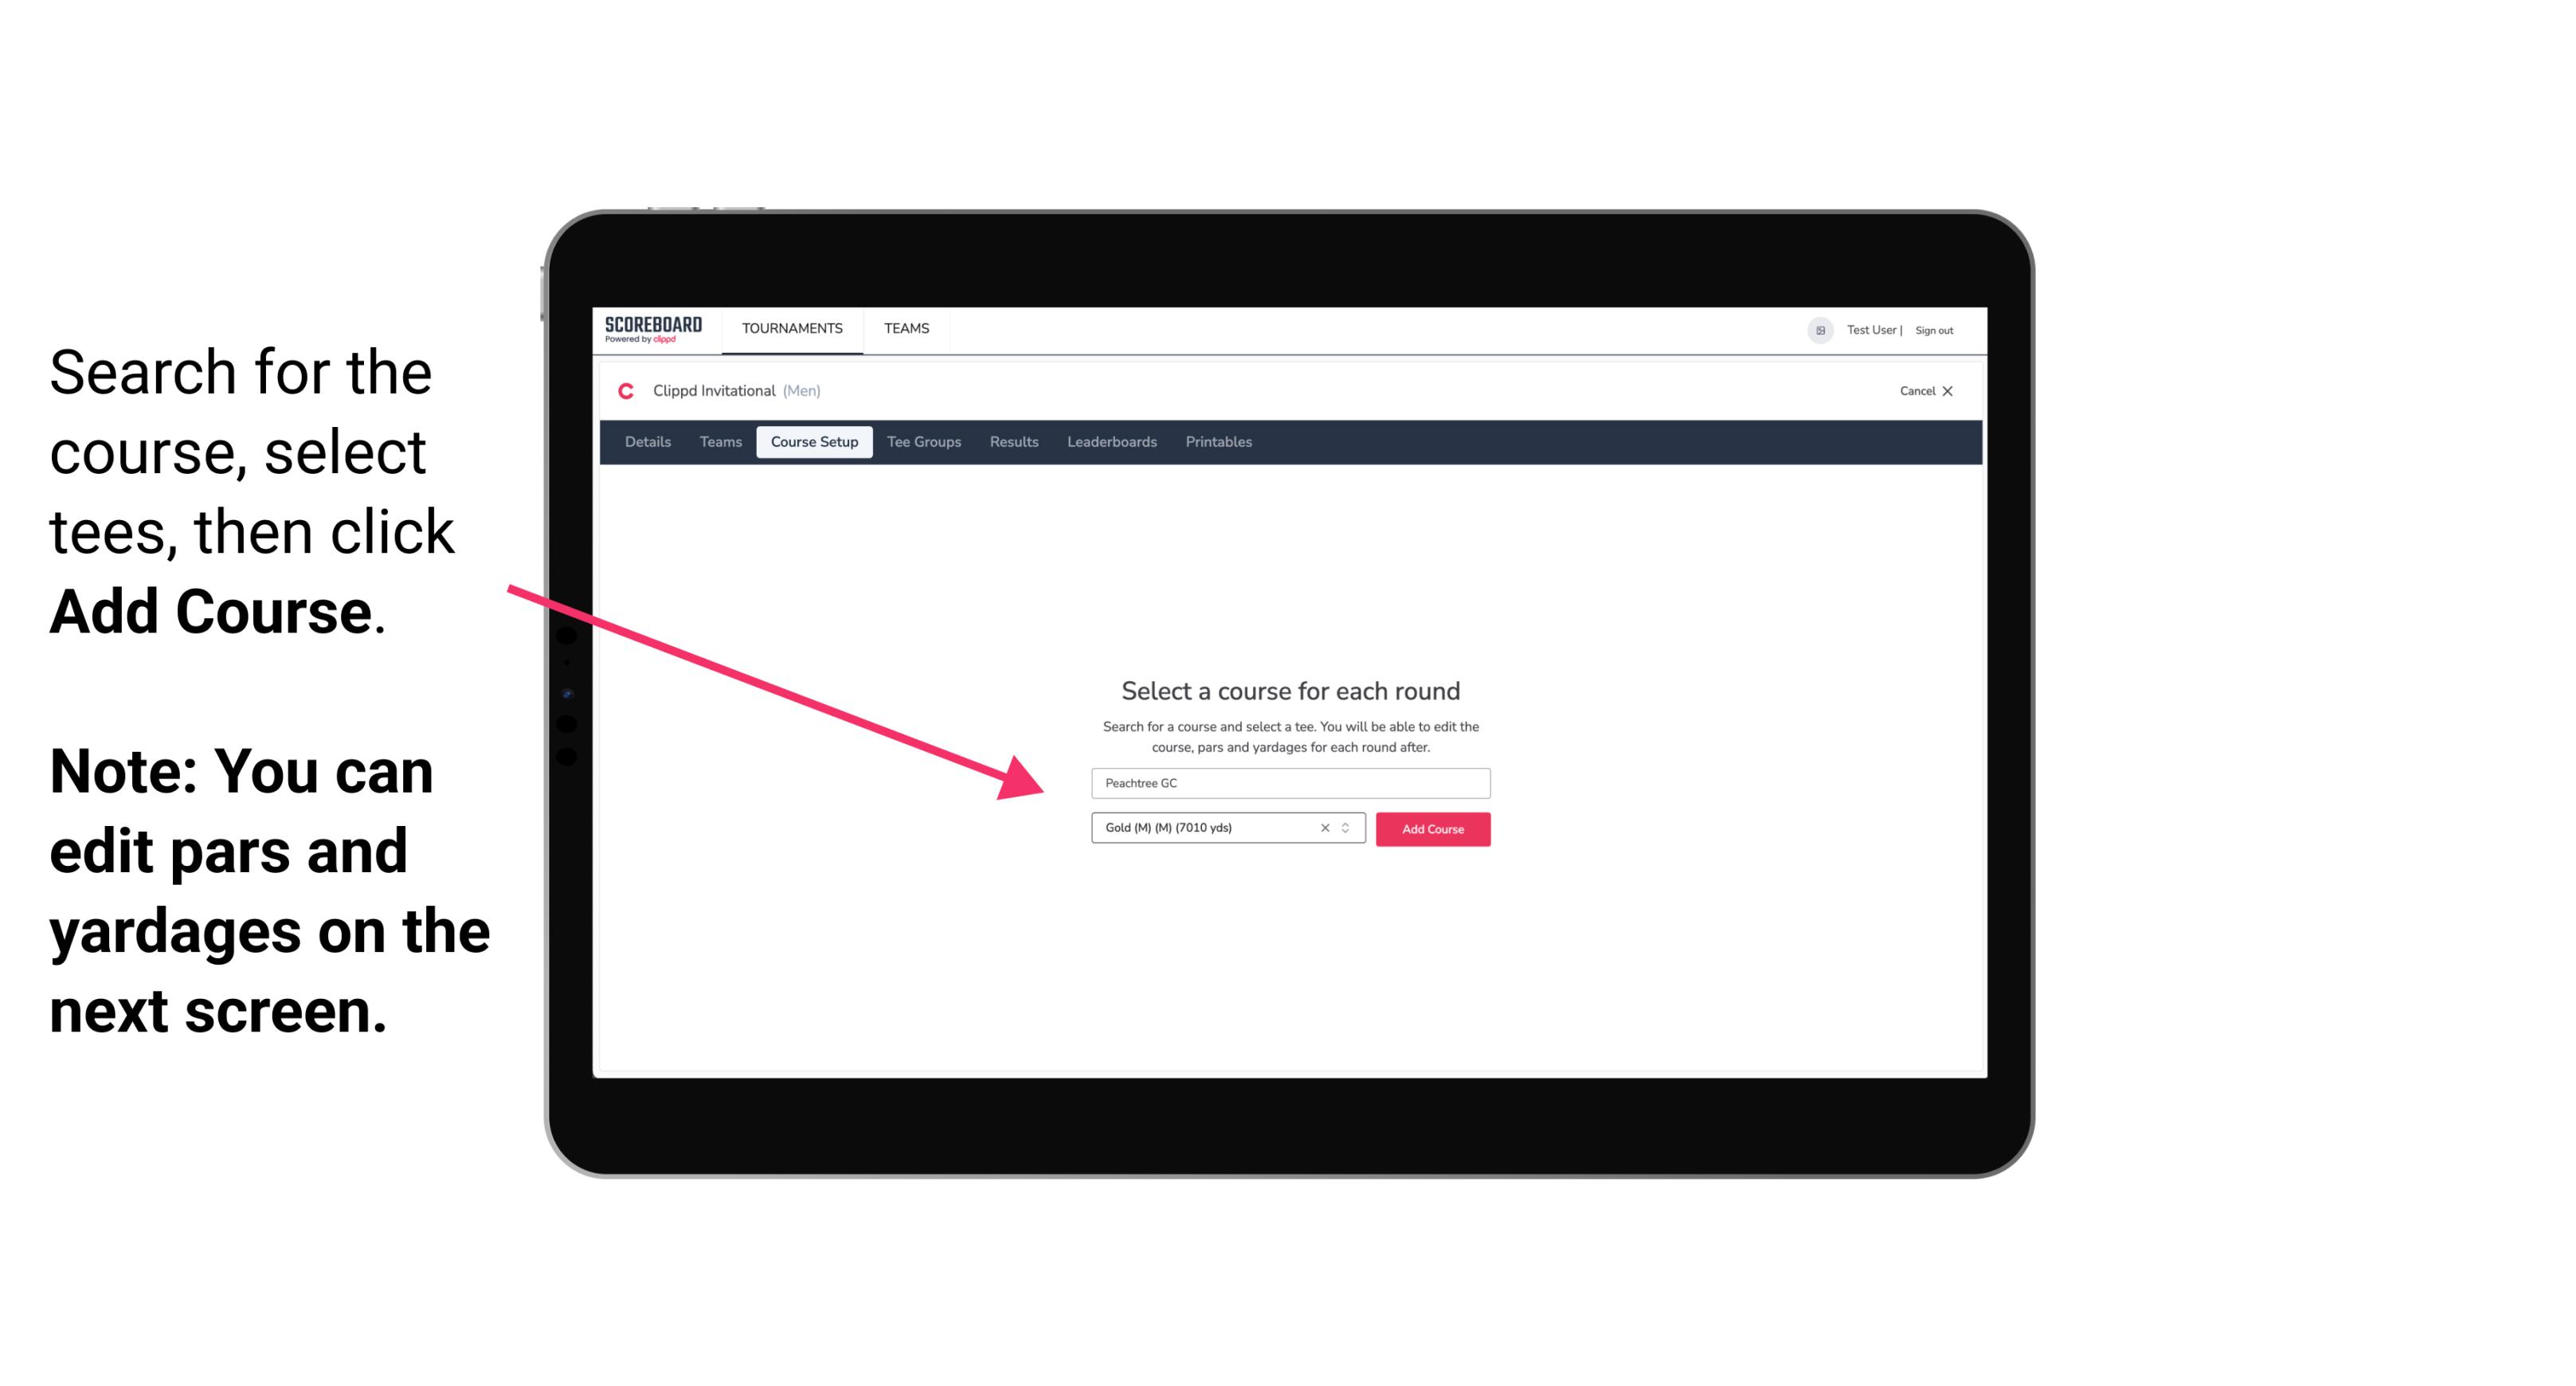Click the stepper up arrow on tee selector
This screenshot has width=2576, height=1386.
pos(1348,824)
